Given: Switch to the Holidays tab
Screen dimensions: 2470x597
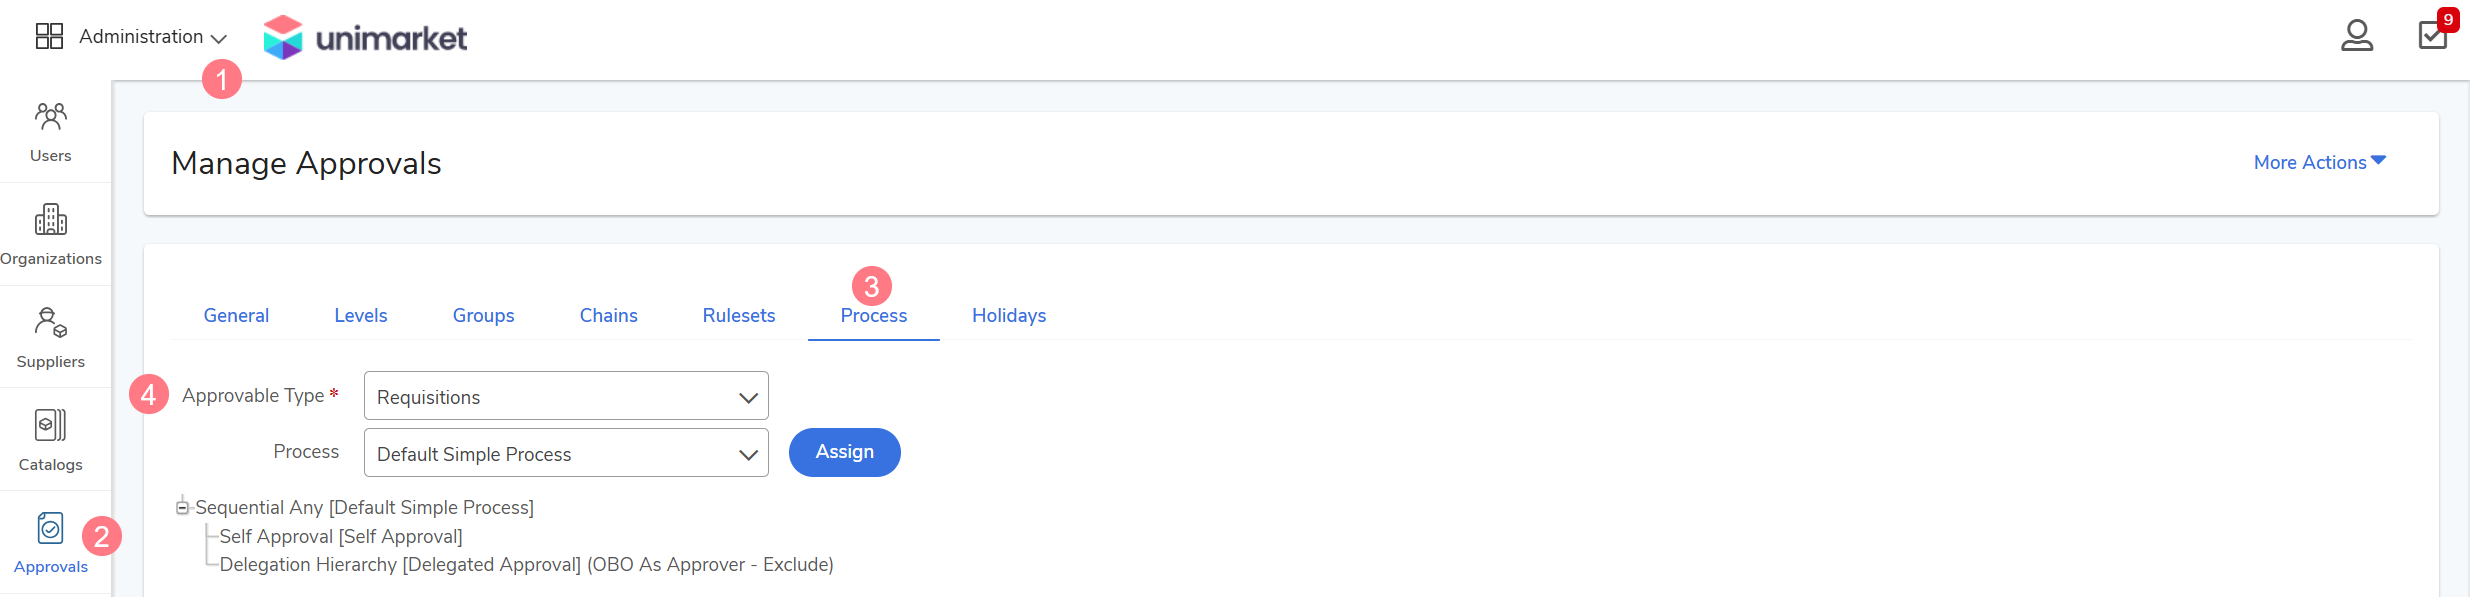Looking at the screenshot, I should (x=1008, y=316).
